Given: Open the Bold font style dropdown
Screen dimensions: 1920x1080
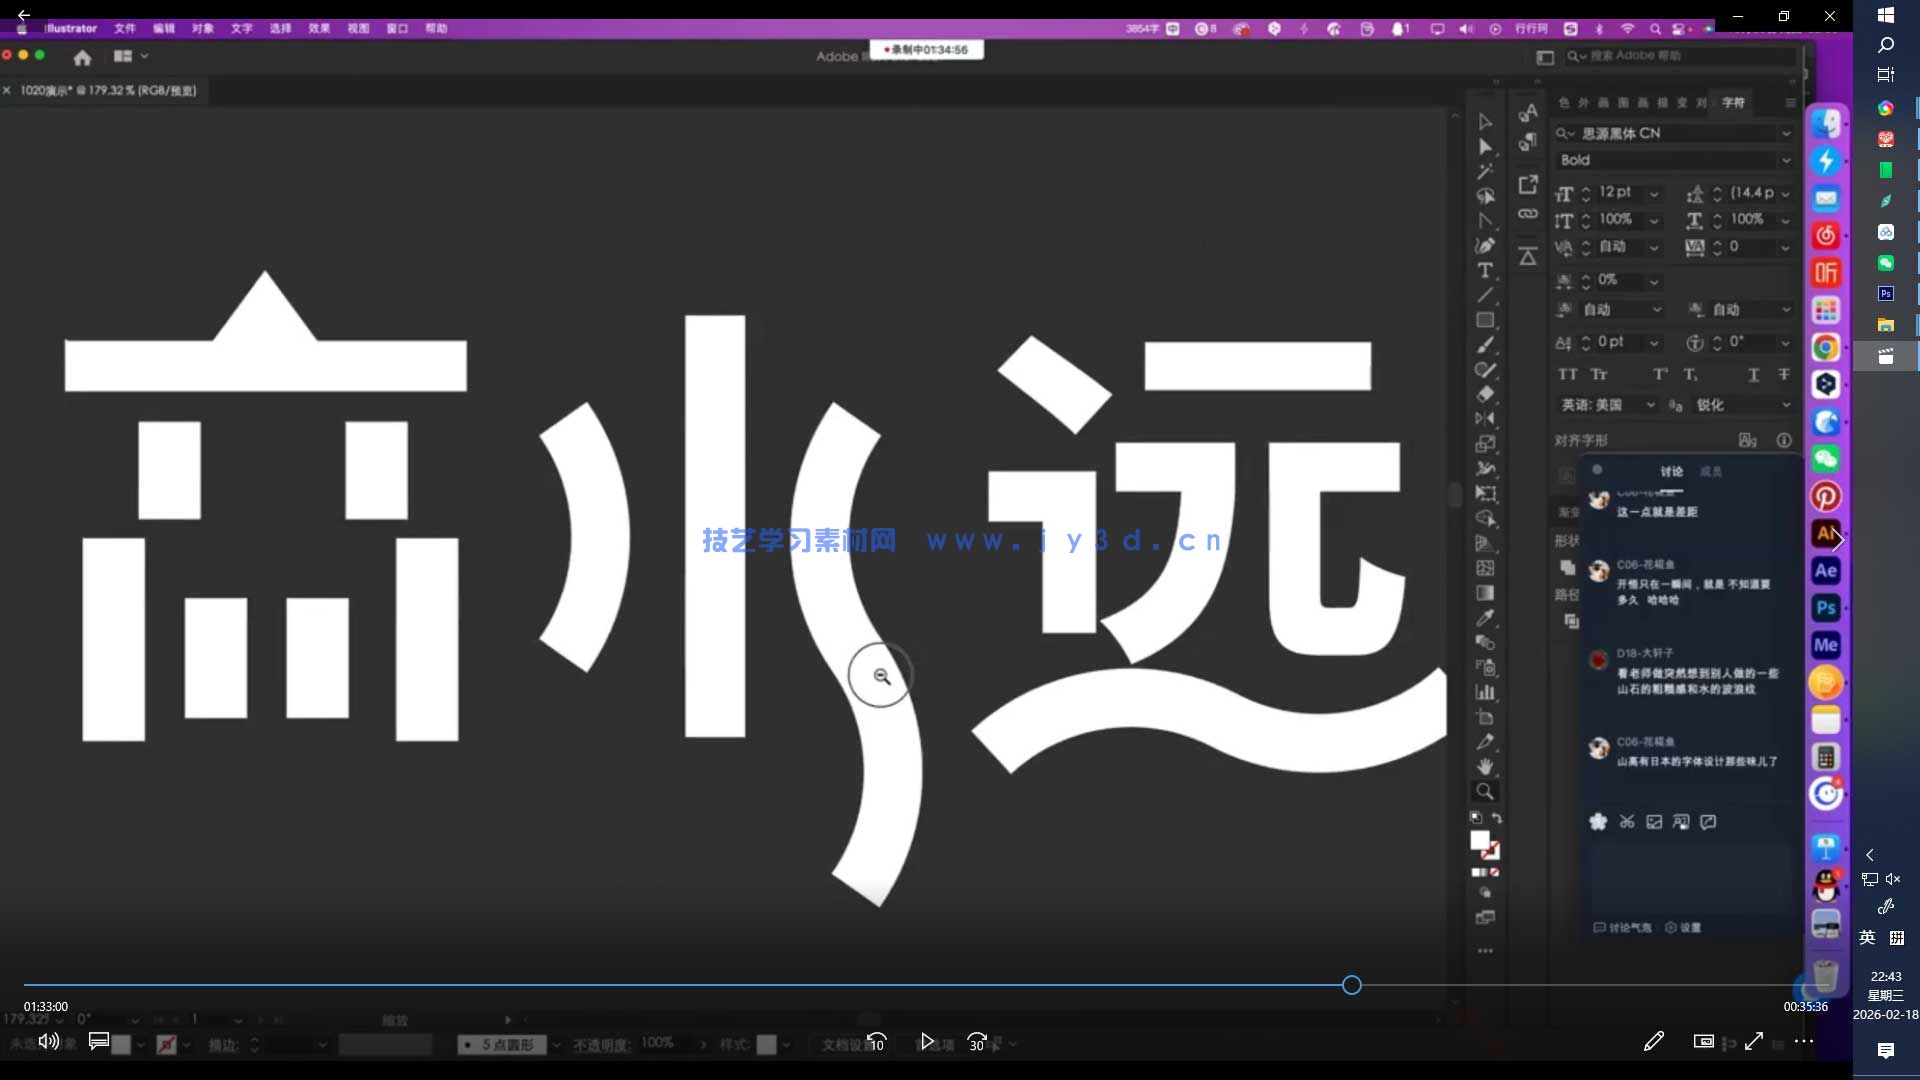Looking at the screenshot, I should click(x=1786, y=160).
